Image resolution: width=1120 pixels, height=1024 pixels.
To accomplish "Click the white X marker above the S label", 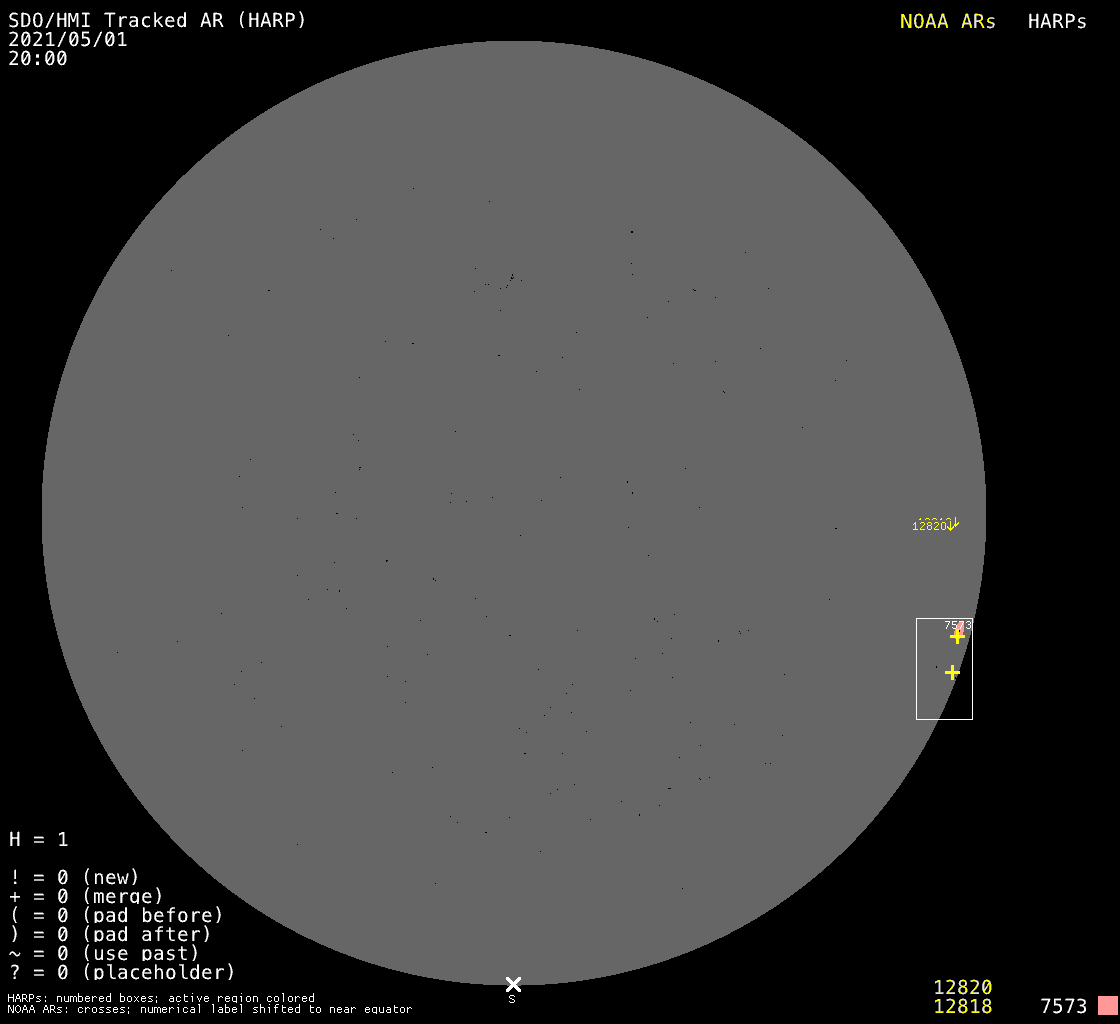I will tap(513, 984).
